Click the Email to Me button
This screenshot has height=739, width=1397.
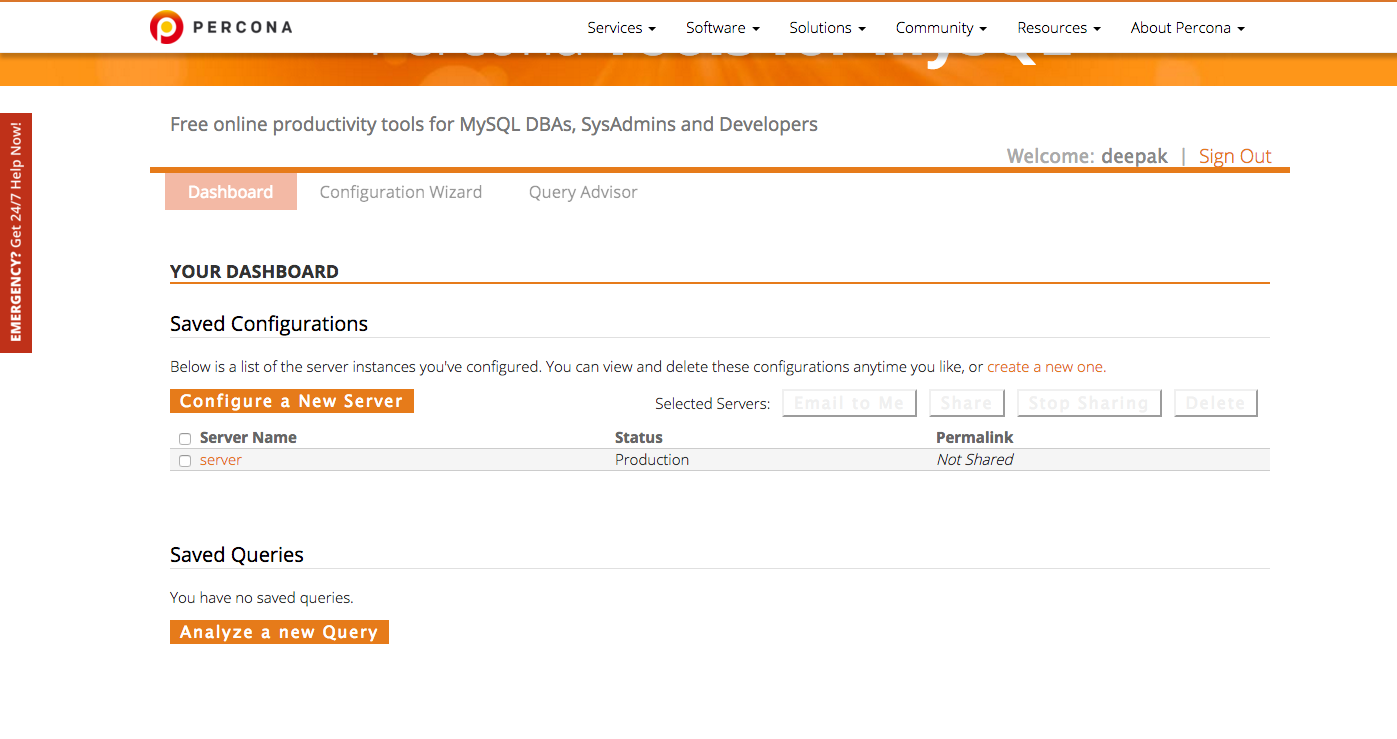(849, 403)
